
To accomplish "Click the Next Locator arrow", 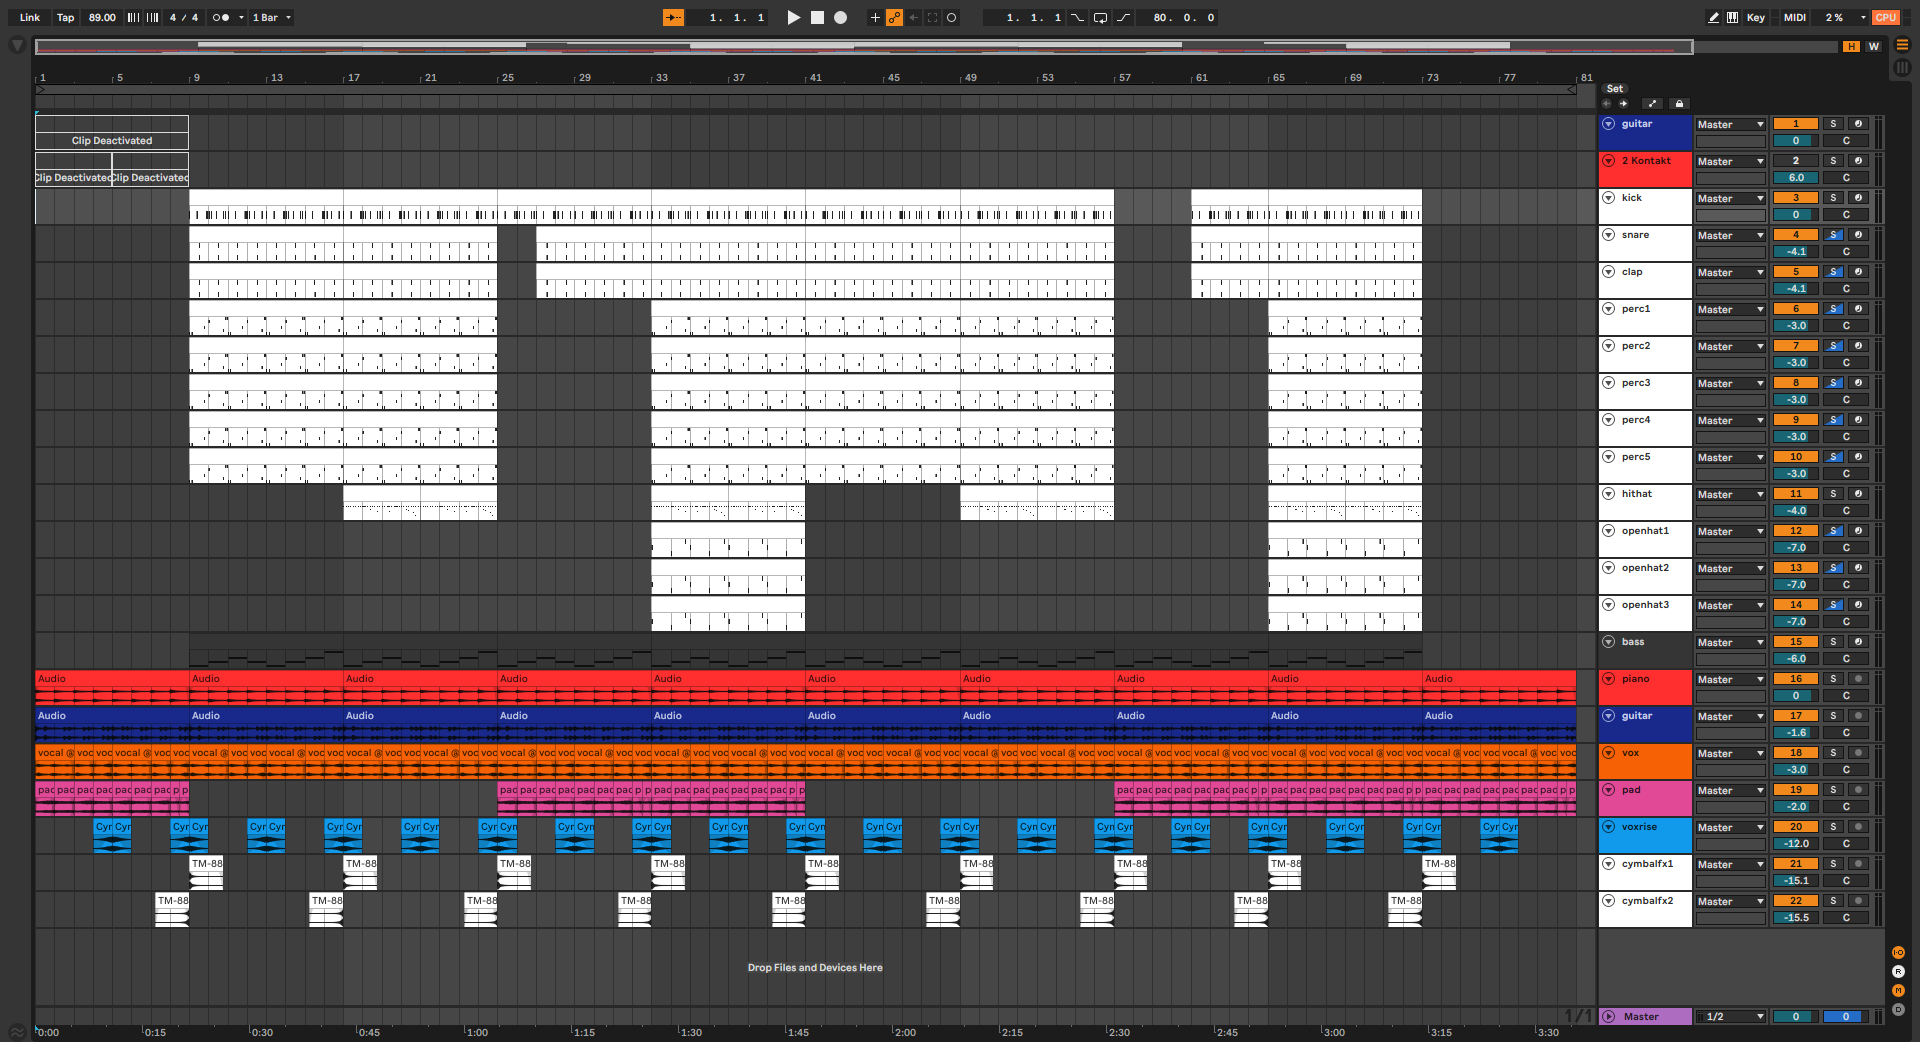I will coord(1623,103).
